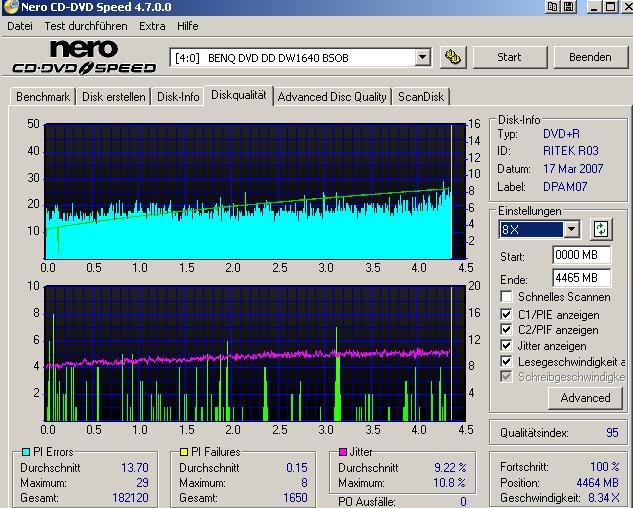Click the PI Errors chart area
Screen dimensions: 633x508
[x=255, y=191]
